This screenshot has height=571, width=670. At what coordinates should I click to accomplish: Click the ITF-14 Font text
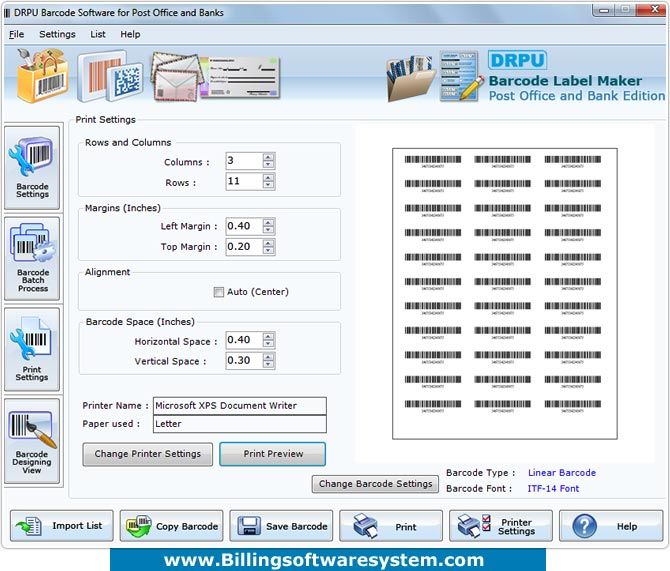(553, 489)
